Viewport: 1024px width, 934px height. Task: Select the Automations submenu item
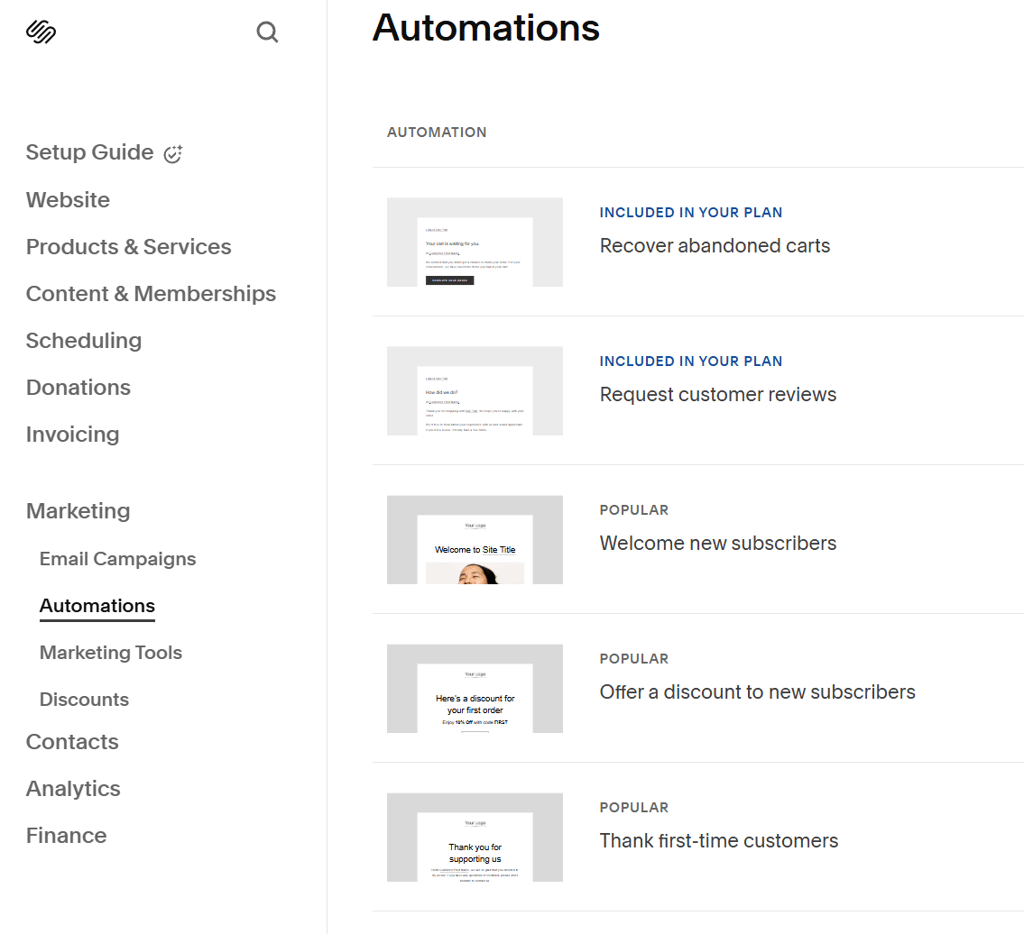[97, 605]
